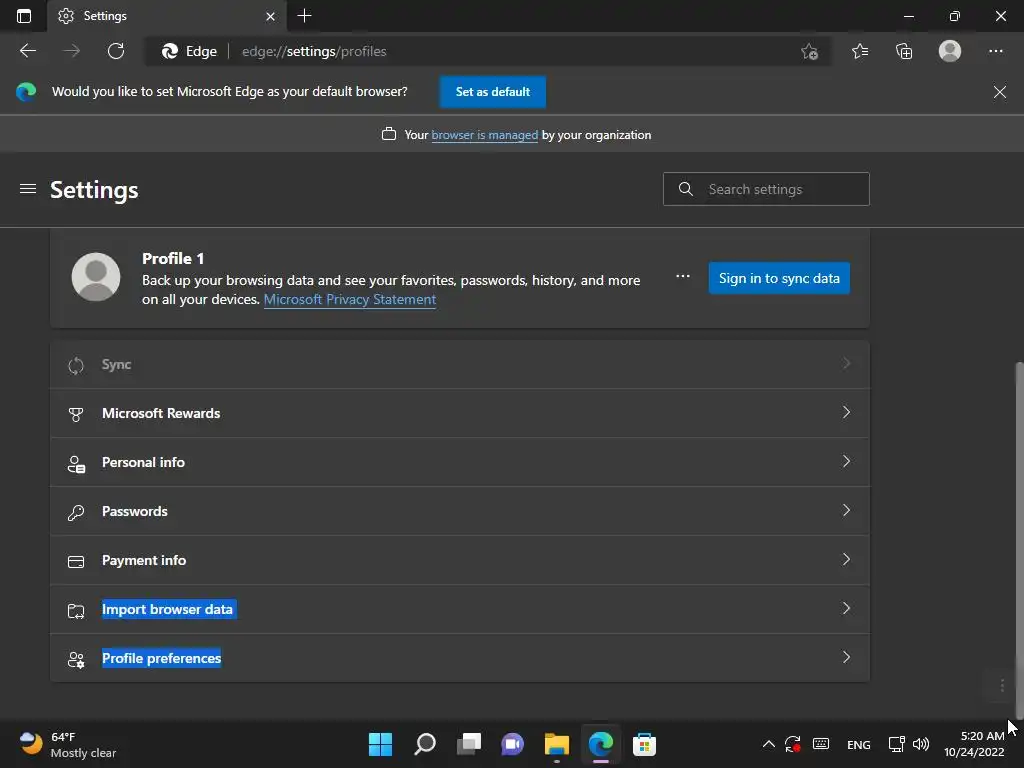The height and width of the screenshot is (768, 1024).
Task: Open the Settings hamburger menu
Action: coord(28,189)
